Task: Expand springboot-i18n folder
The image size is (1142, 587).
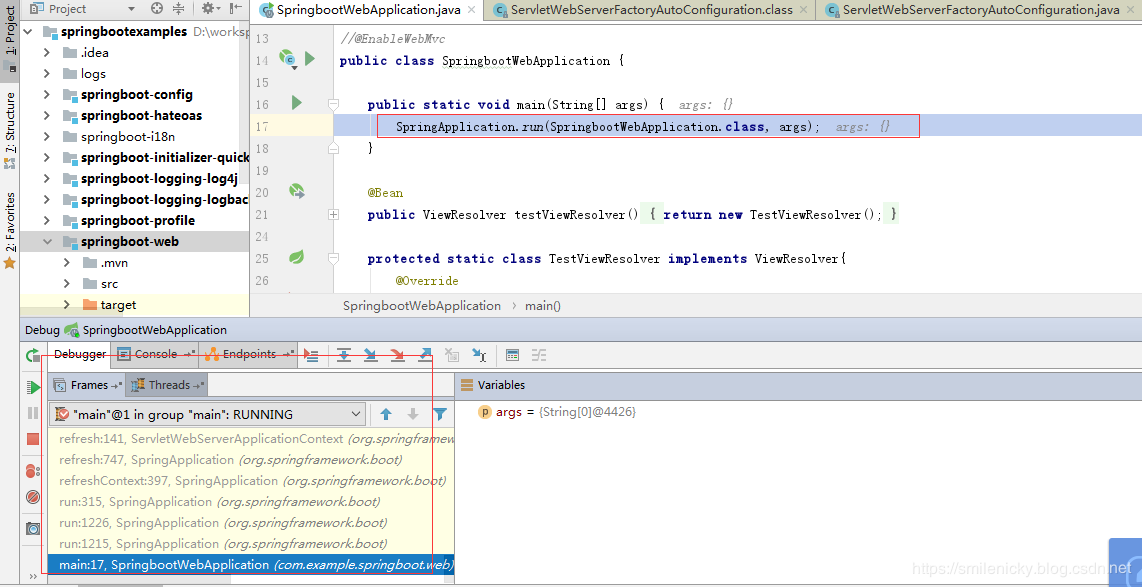Action: coord(47,136)
